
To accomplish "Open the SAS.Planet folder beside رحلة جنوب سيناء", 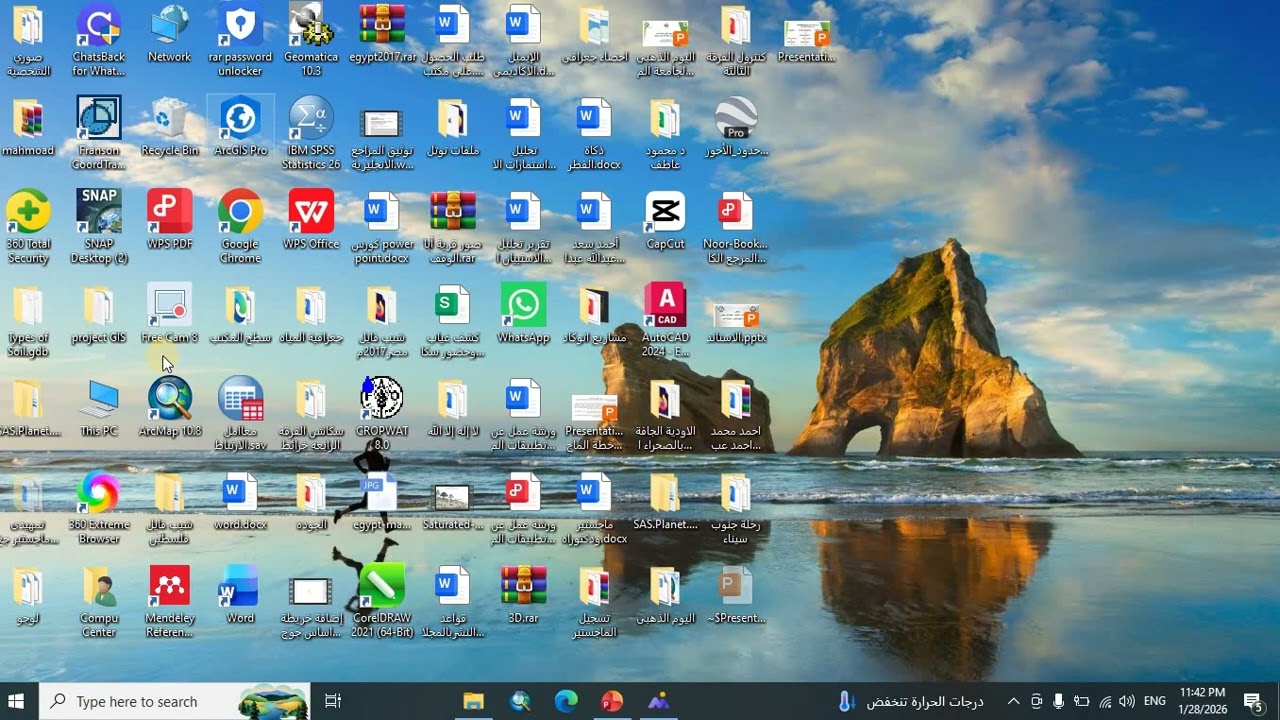I will (x=665, y=501).
